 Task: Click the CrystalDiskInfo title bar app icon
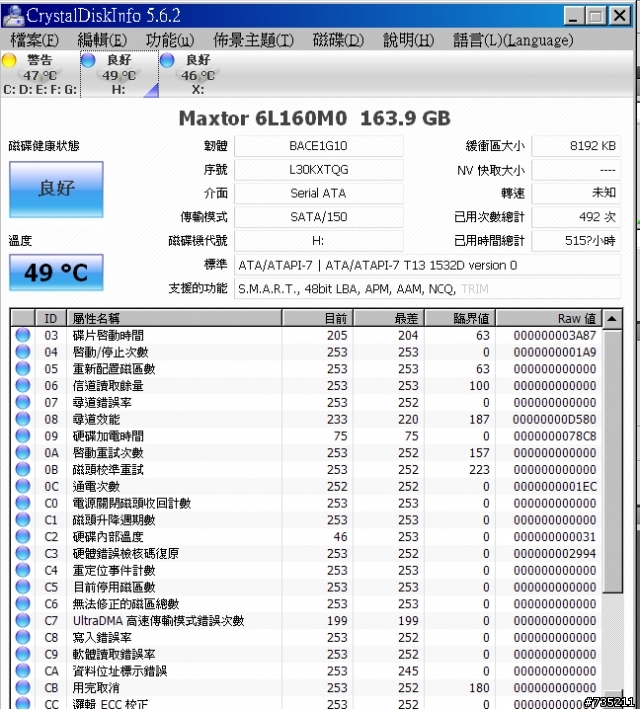click(13, 15)
